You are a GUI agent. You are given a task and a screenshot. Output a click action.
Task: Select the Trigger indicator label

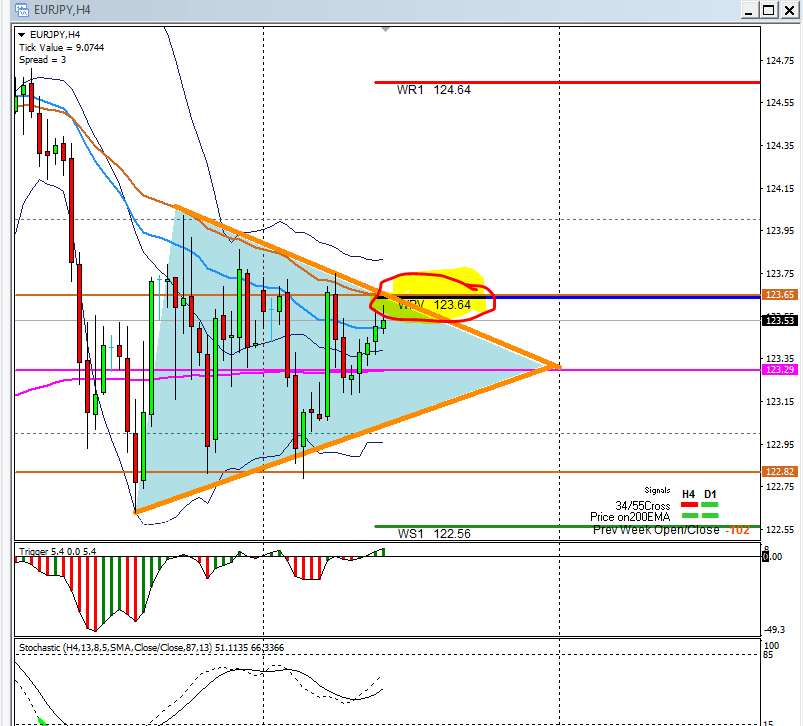[x=58, y=551]
